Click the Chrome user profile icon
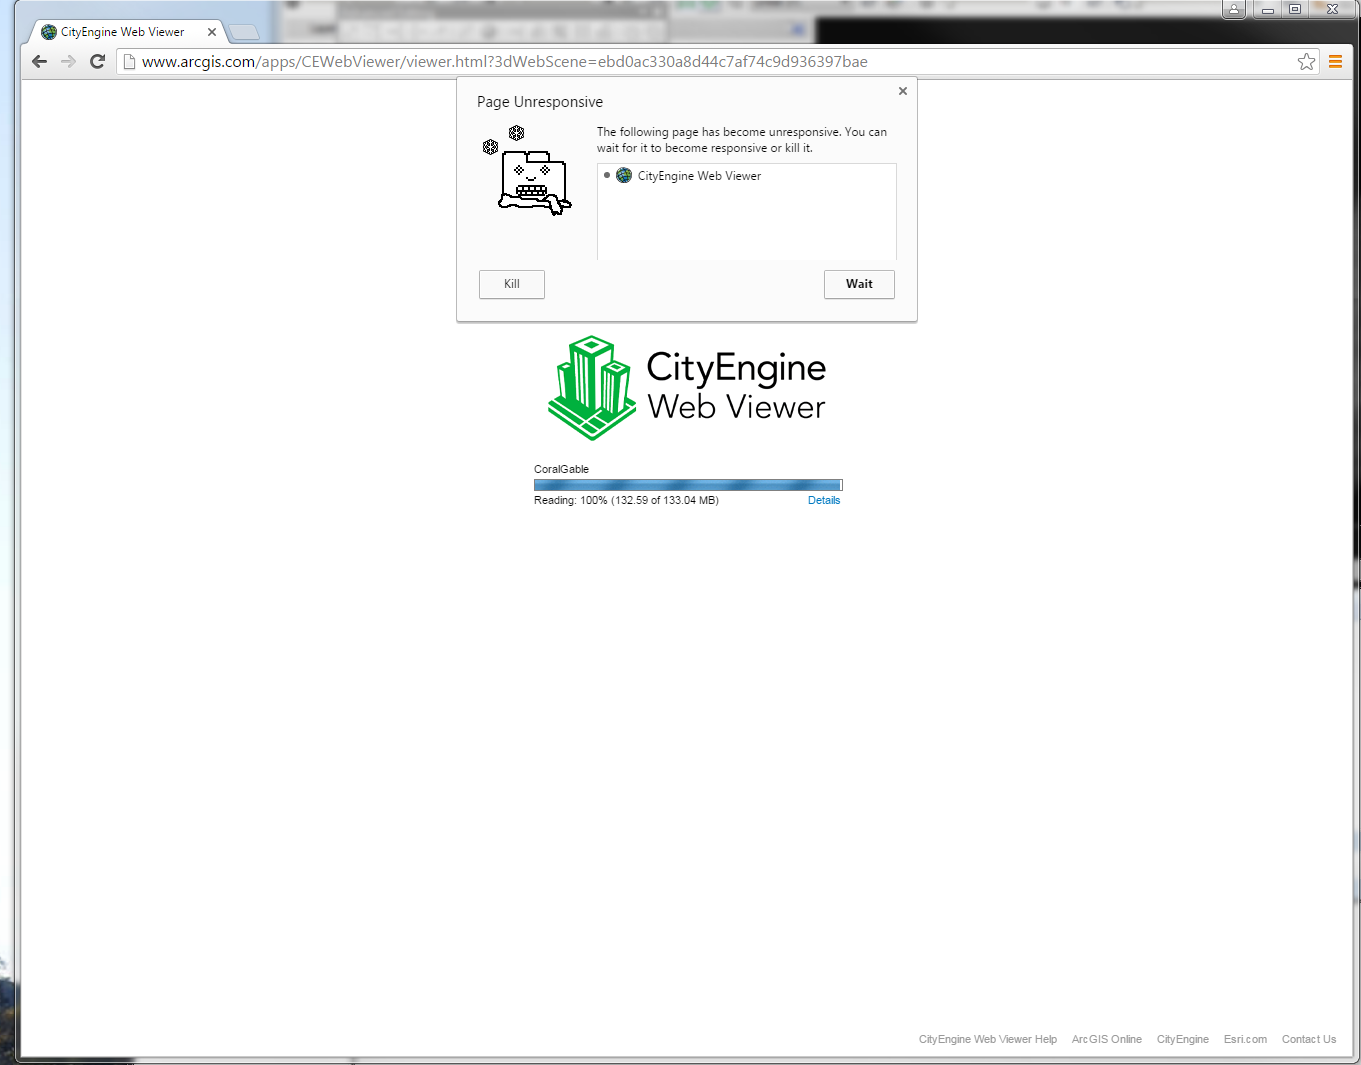The image size is (1361, 1065). [x=1234, y=9]
